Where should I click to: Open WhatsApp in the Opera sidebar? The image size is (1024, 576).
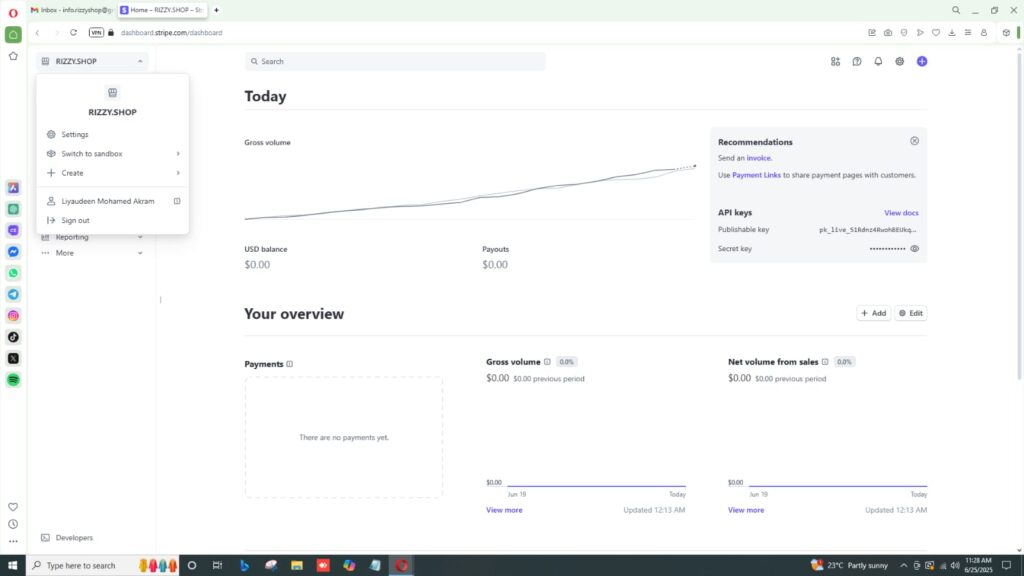tap(13, 273)
